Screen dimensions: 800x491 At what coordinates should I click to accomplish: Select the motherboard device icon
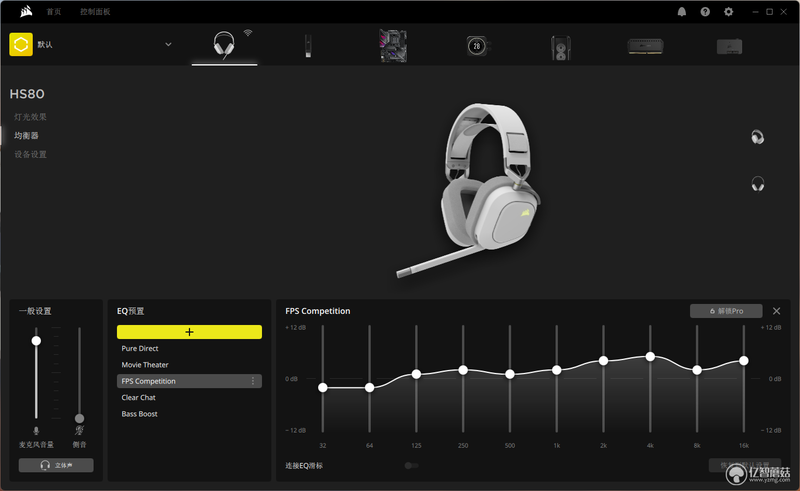click(x=393, y=45)
